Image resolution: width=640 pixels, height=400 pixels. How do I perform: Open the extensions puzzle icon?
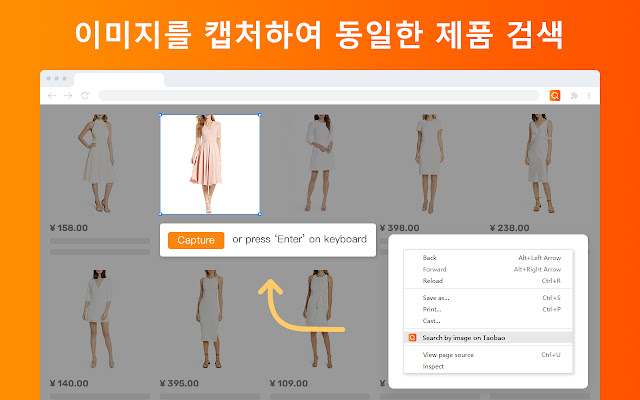coord(574,96)
